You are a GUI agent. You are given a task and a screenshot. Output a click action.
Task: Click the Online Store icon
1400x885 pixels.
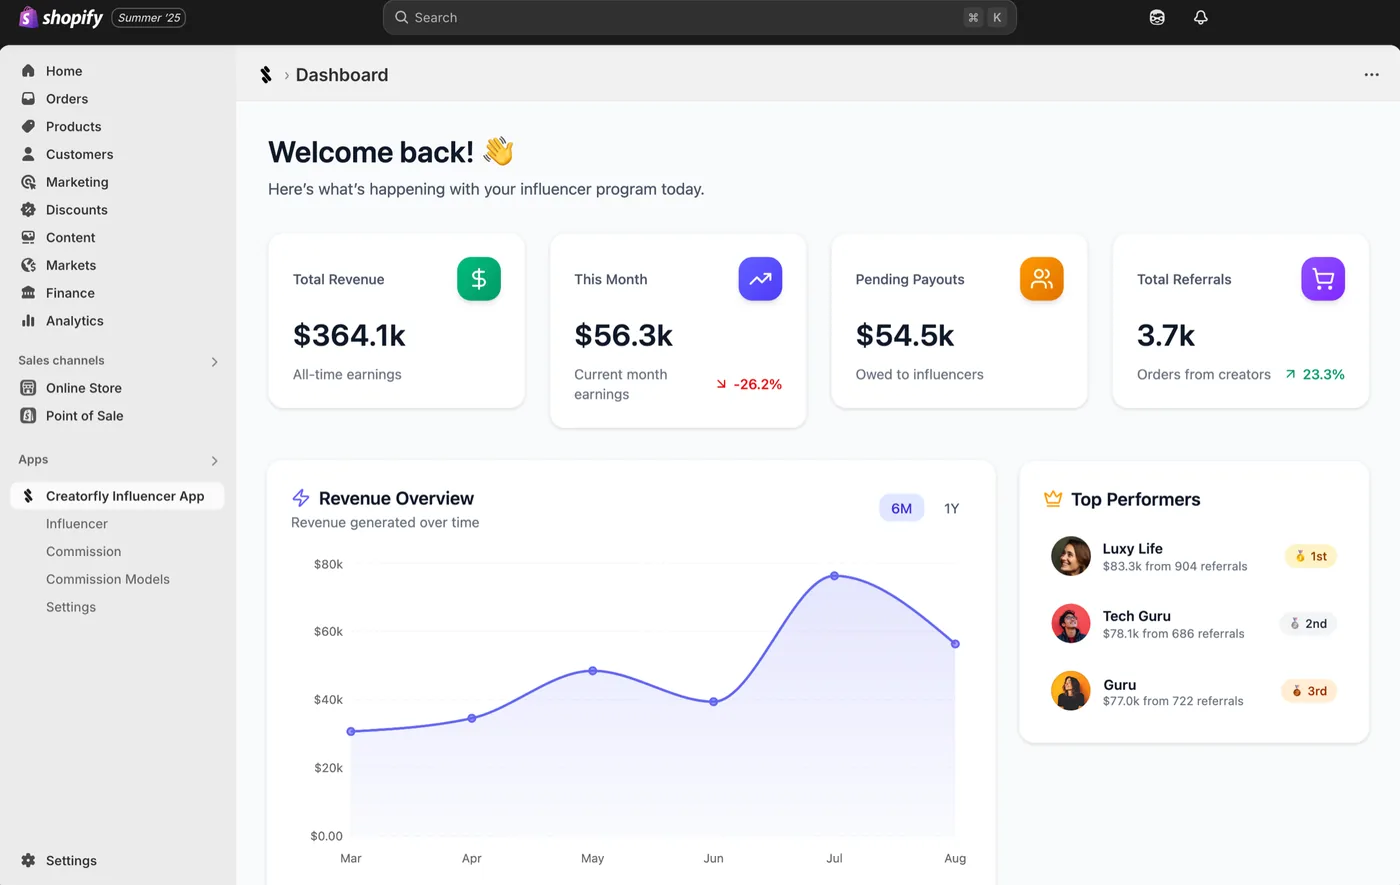tap(28, 388)
